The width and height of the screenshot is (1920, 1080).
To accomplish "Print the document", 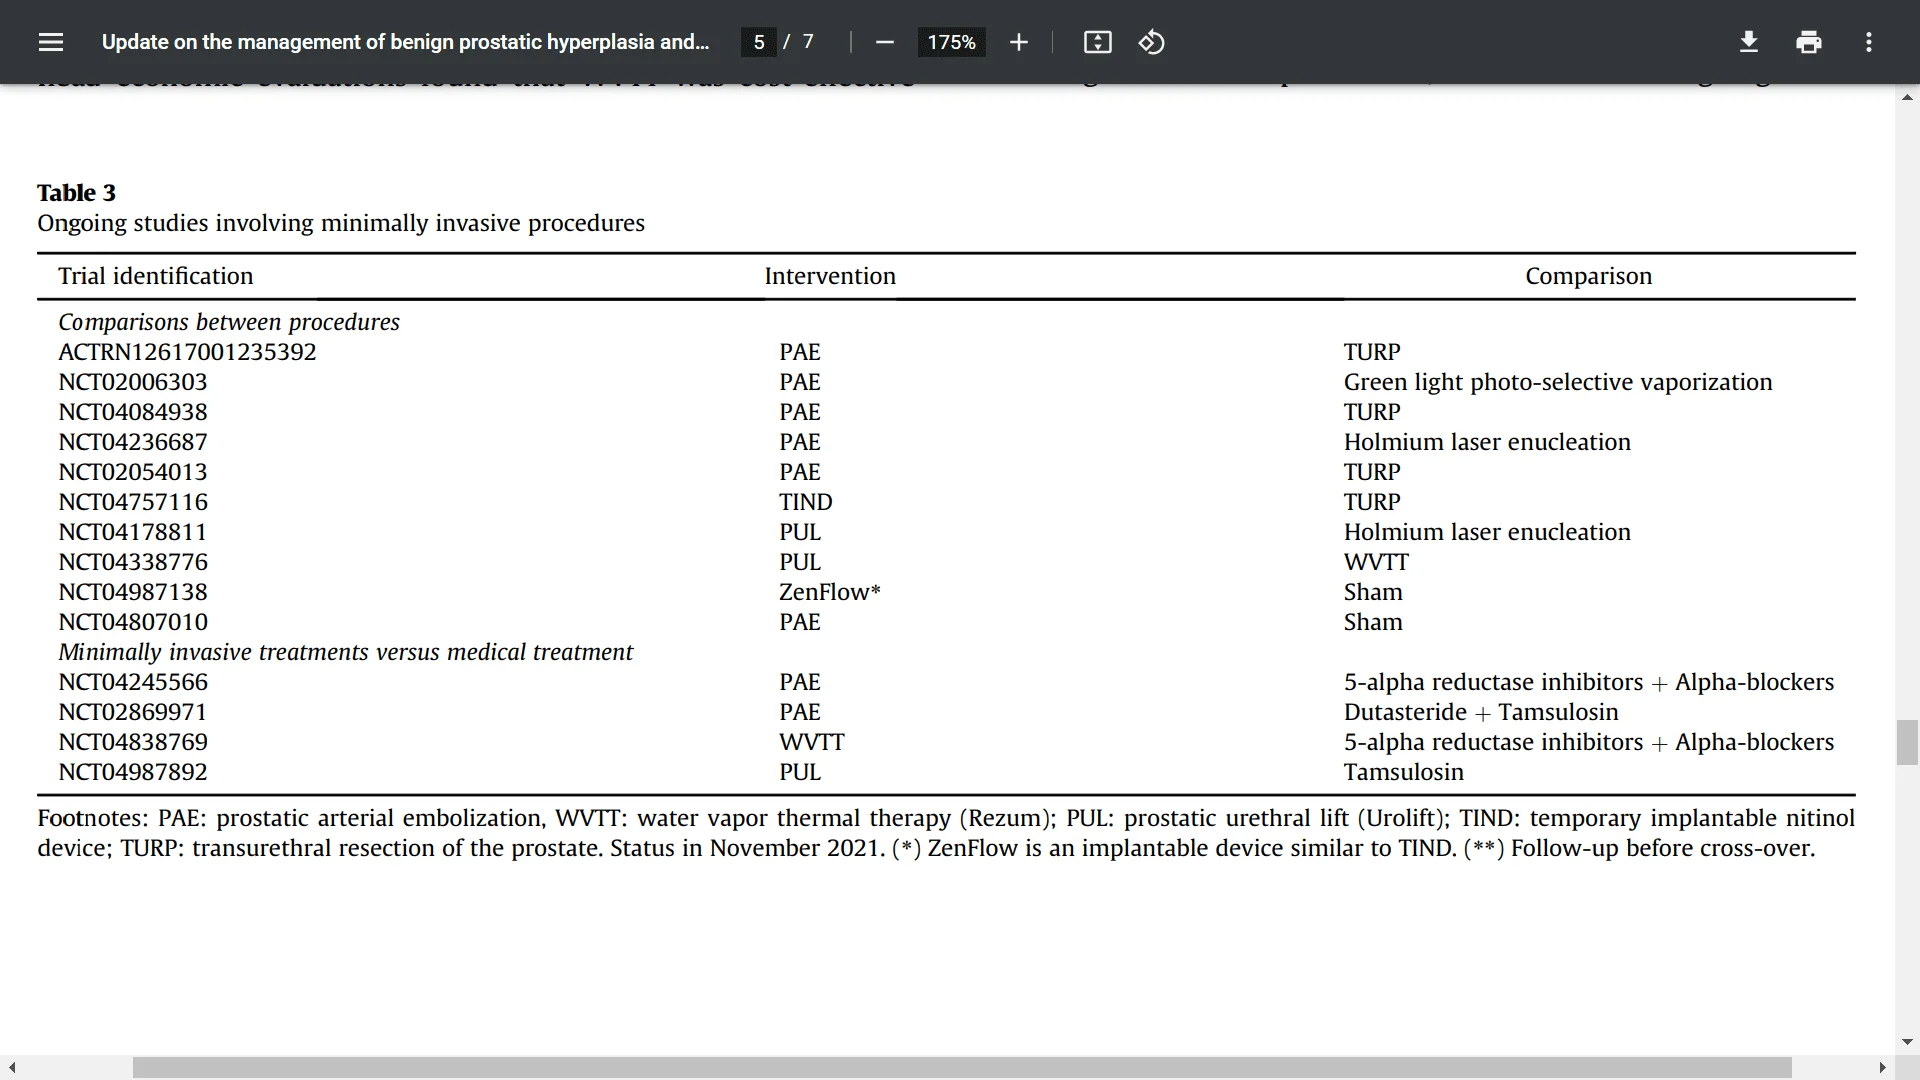I will click(x=1808, y=42).
